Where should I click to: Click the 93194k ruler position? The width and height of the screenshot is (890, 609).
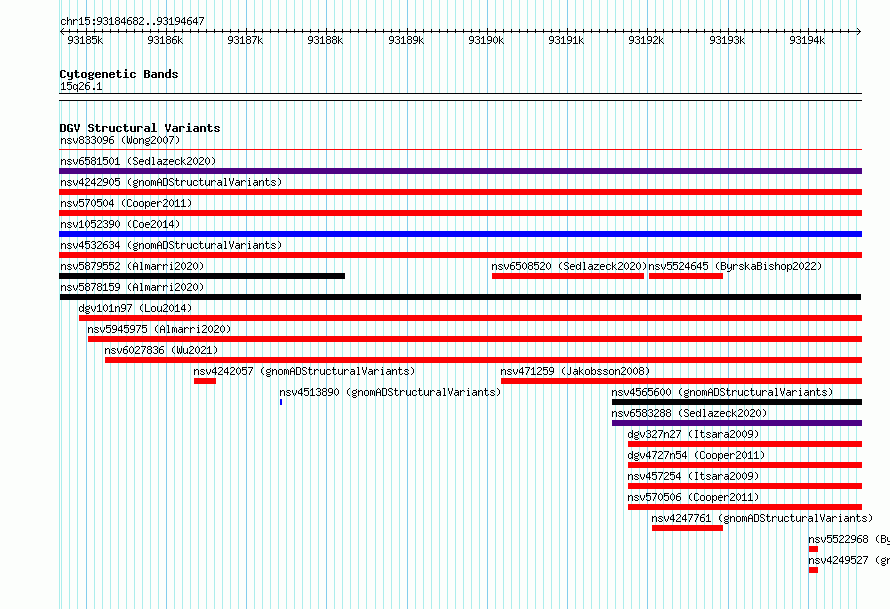tap(807, 40)
